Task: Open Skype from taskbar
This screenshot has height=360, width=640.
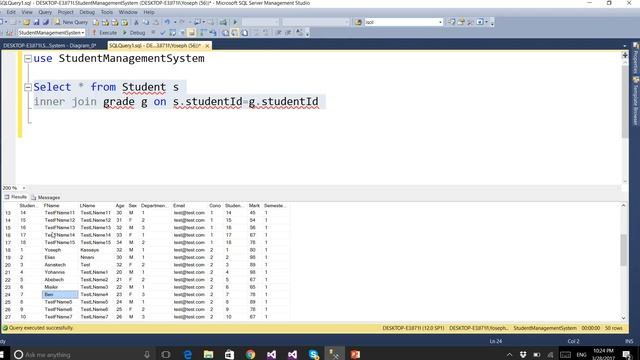Action: pyautogui.click(x=313, y=355)
